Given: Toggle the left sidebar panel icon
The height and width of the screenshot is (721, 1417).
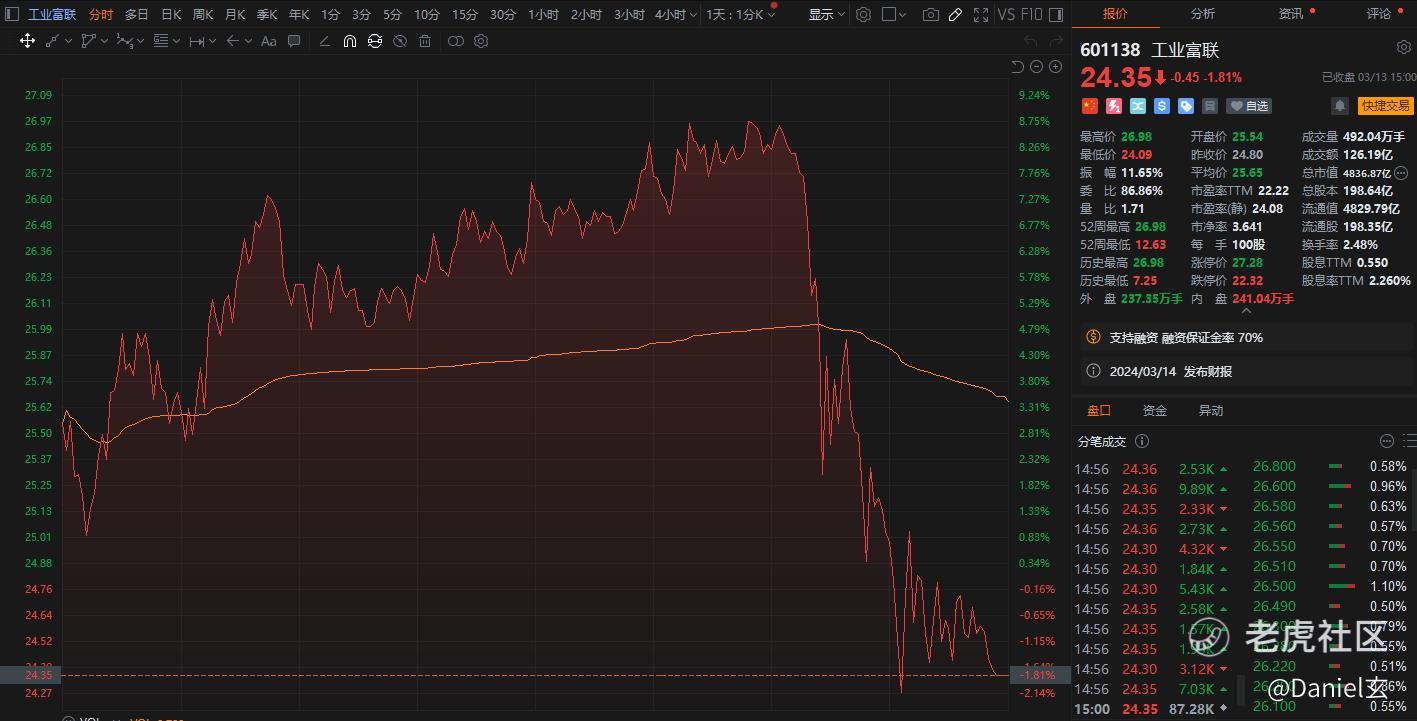Looking at the screenshot, I should [x=11, y=15].
